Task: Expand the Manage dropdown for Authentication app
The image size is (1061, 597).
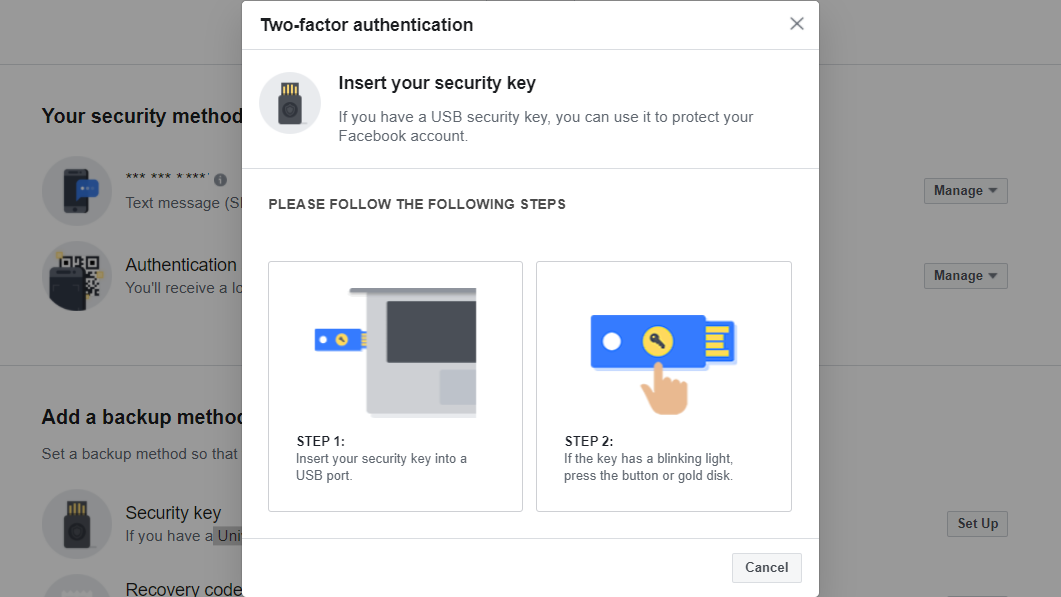Action: pos(965,276)
